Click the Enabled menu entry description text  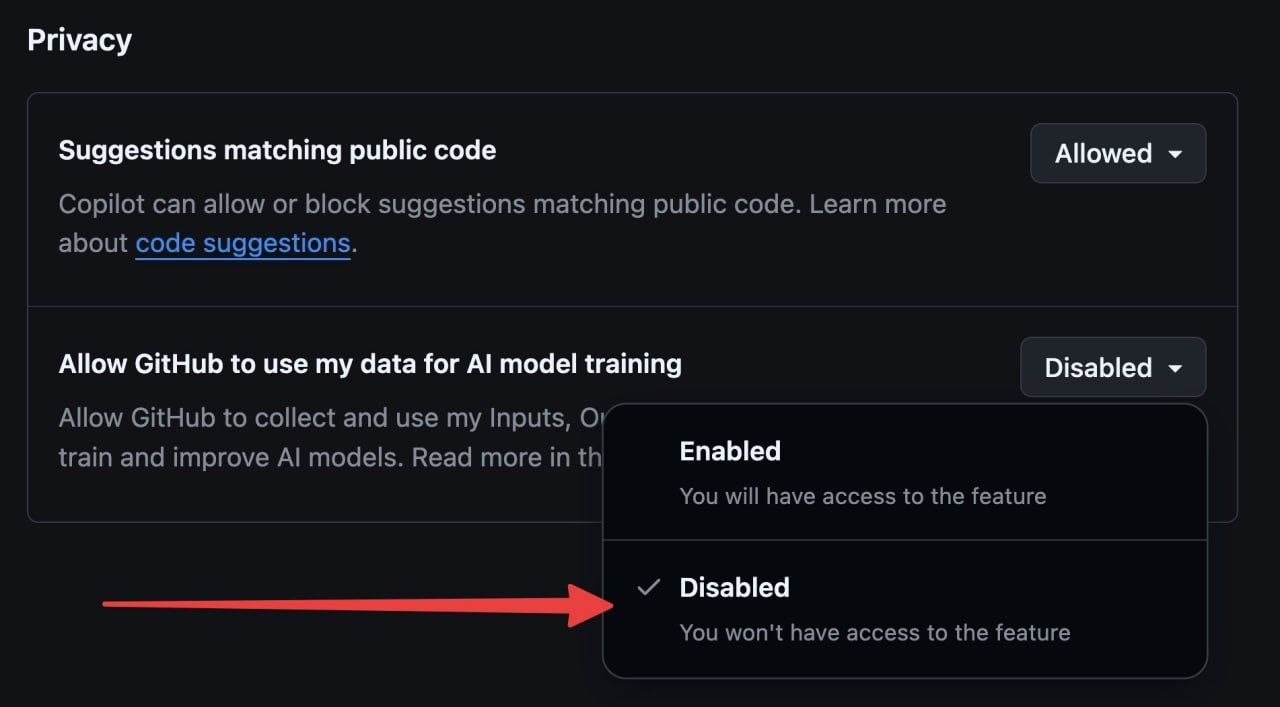[862, 496]
